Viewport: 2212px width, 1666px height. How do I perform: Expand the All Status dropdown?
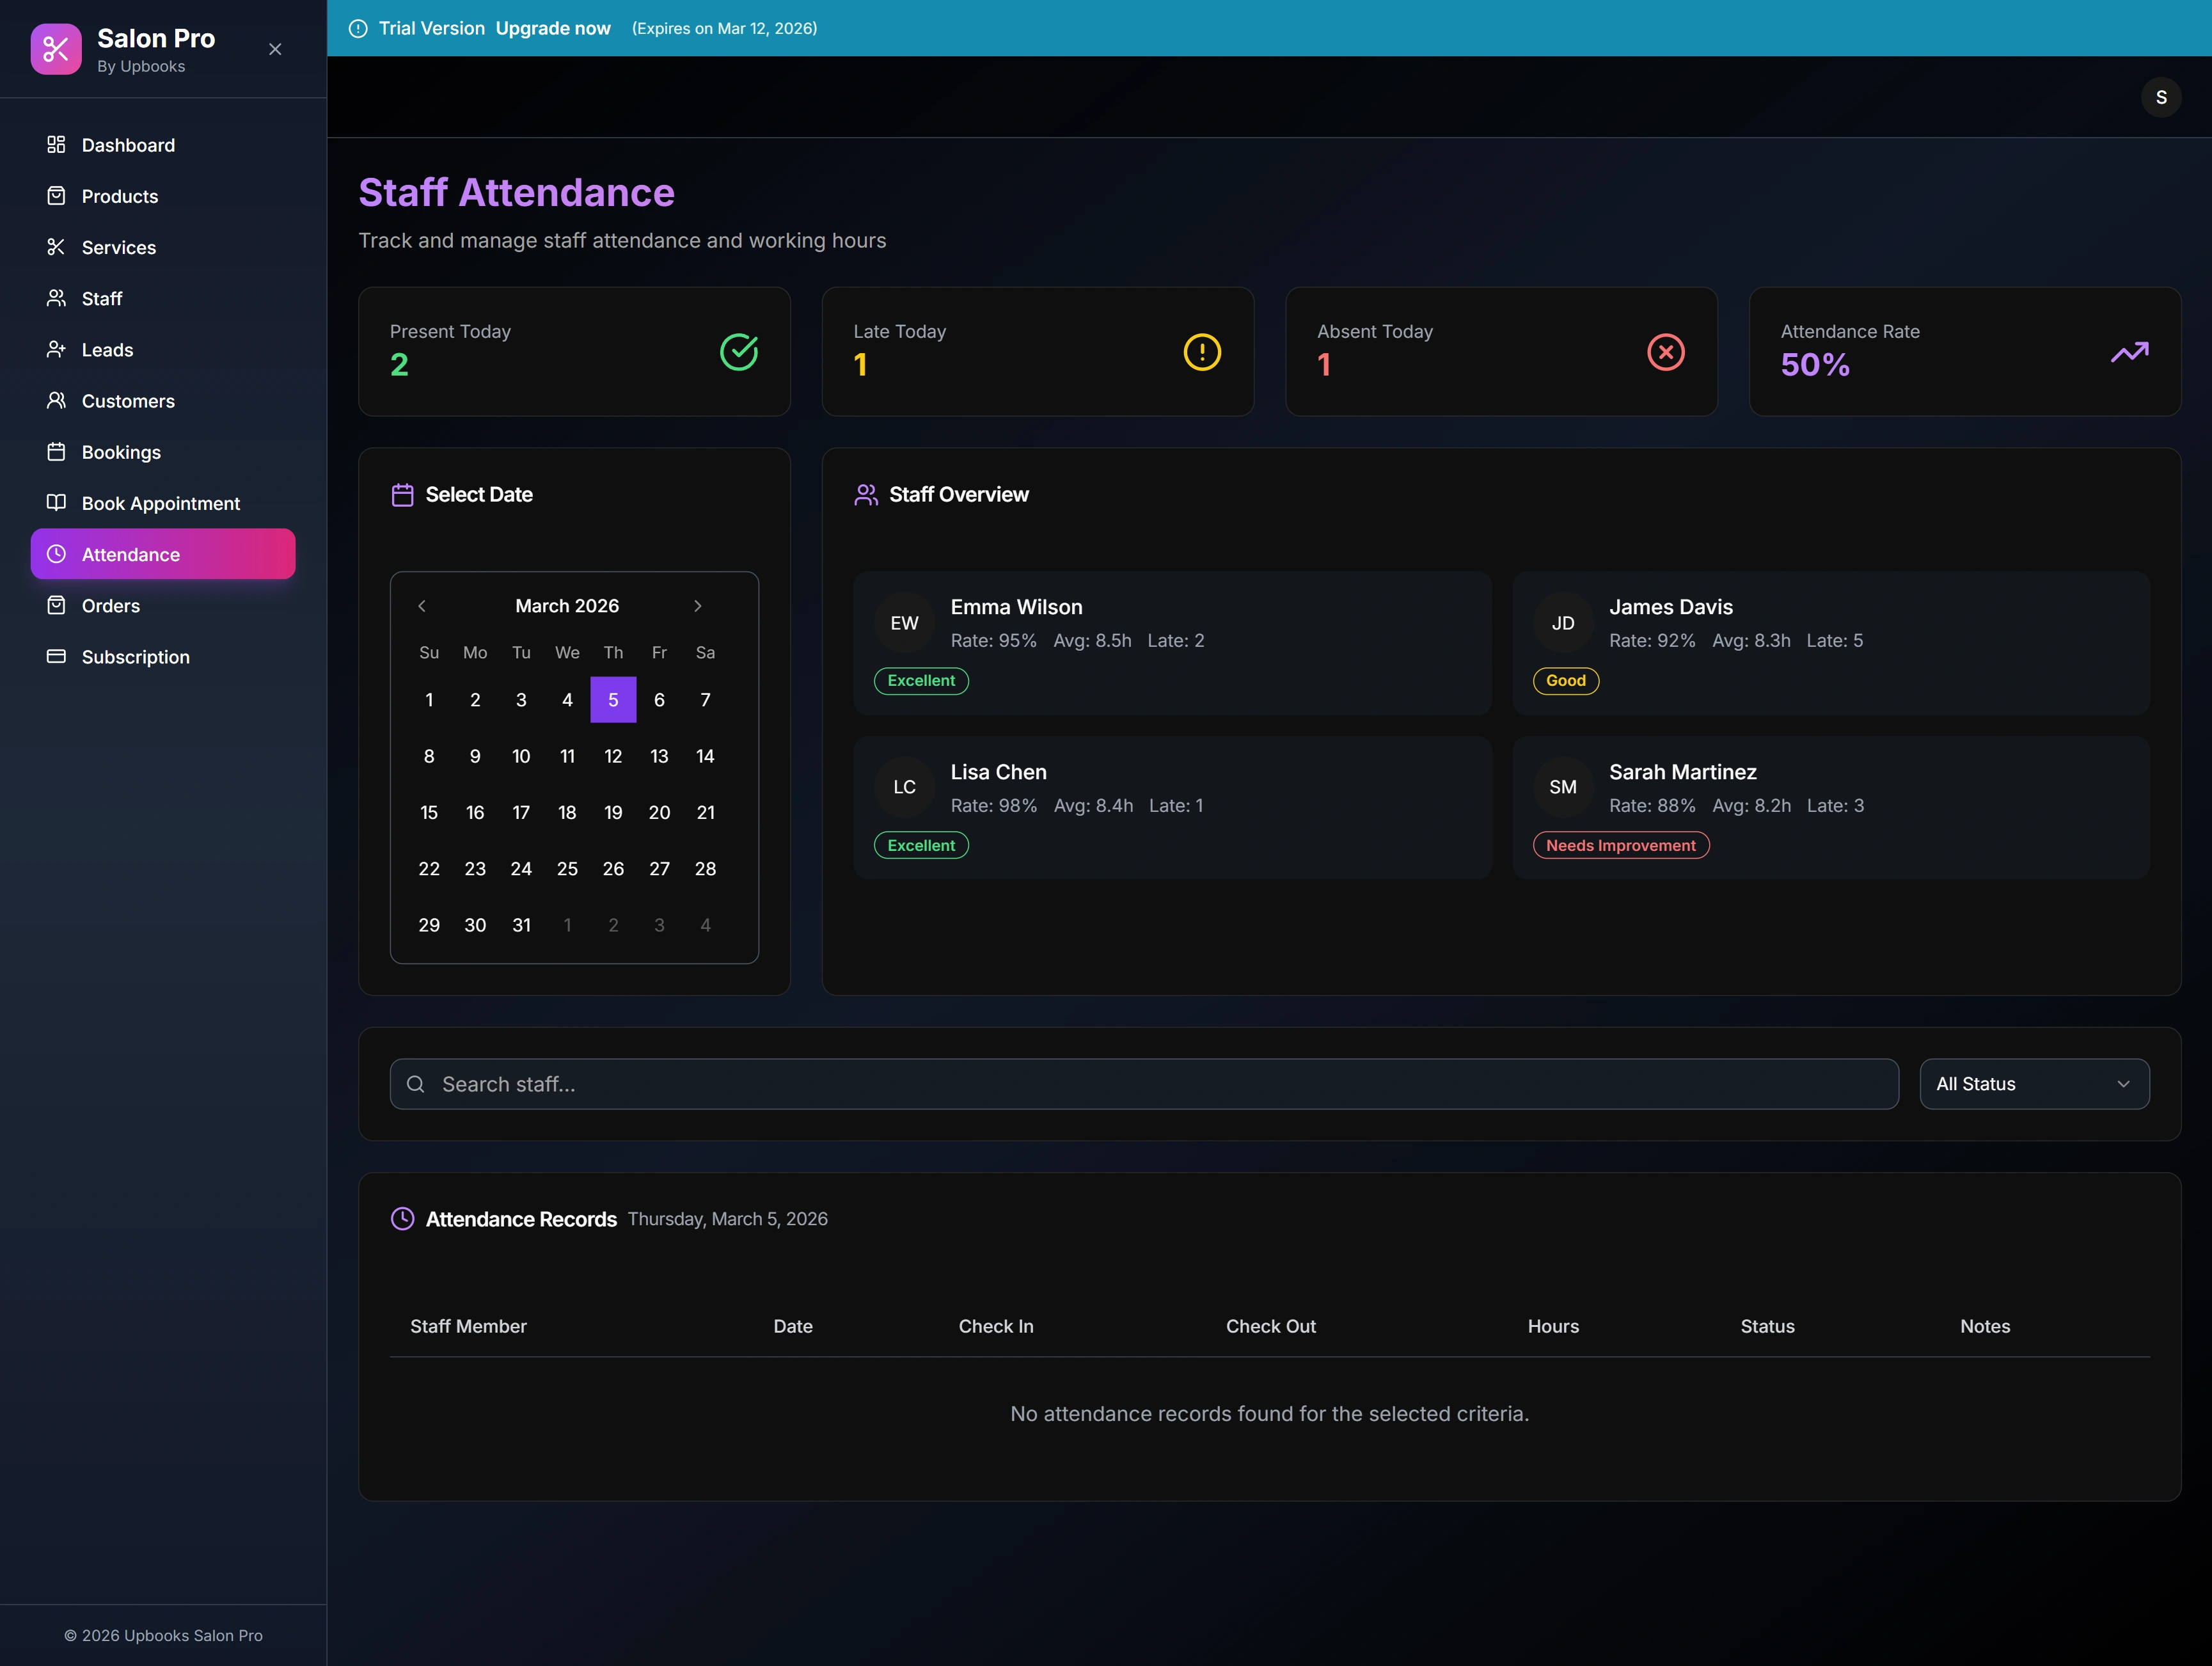[2033, 1084]
